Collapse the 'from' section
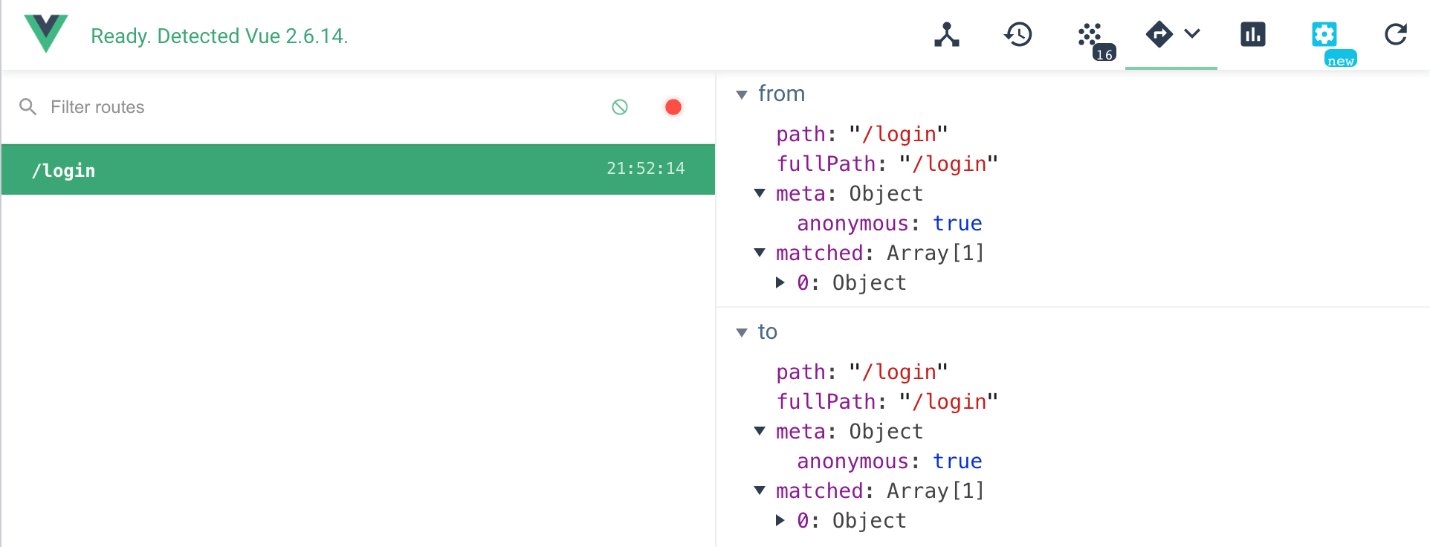Screen dimensions: 1430x547 coord(742,94)
